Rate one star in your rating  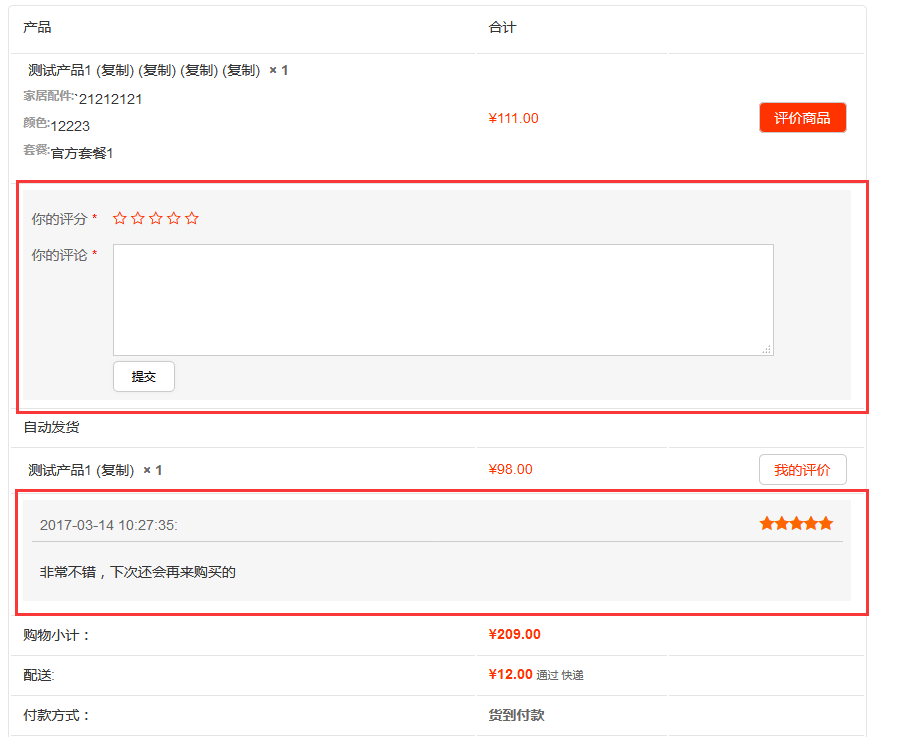(x=120, y=218)
